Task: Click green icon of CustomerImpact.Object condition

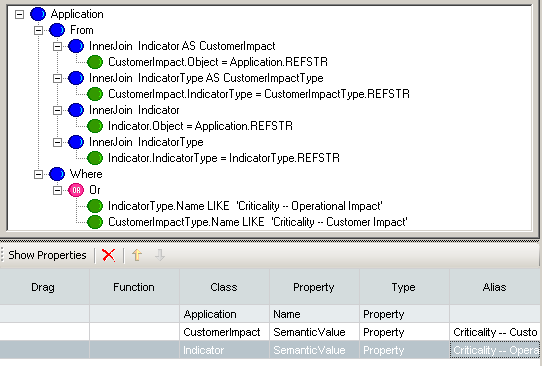Action: pyautogui.click(x=95, y=62)
